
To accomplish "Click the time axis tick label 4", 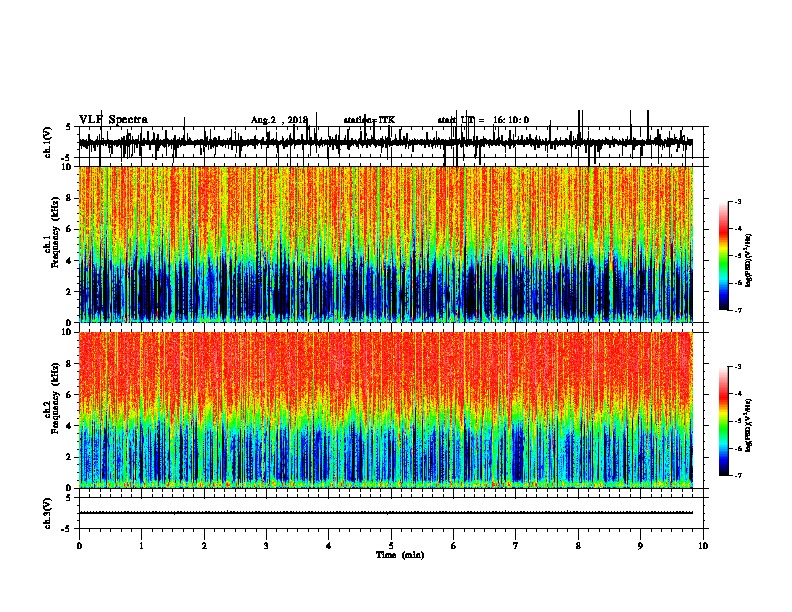I will point(329,546).
